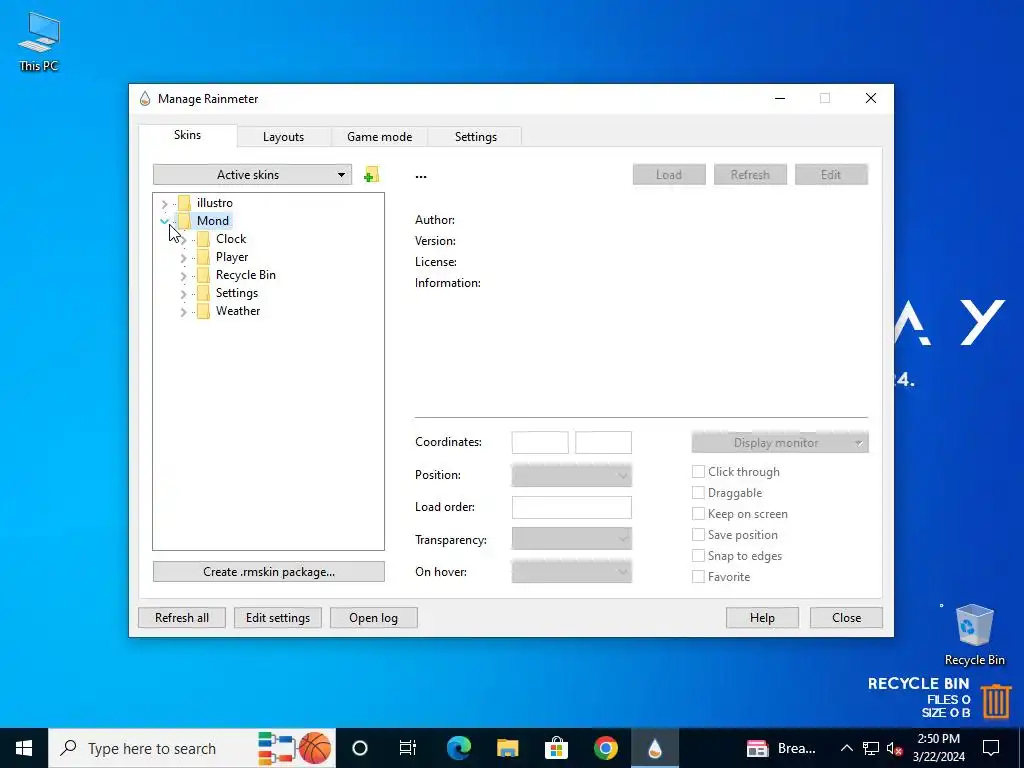The height and width of the screenshot is (768, 1024).
Task: Toggle the Click through checkbox
Action: click(x=698, y=472)
